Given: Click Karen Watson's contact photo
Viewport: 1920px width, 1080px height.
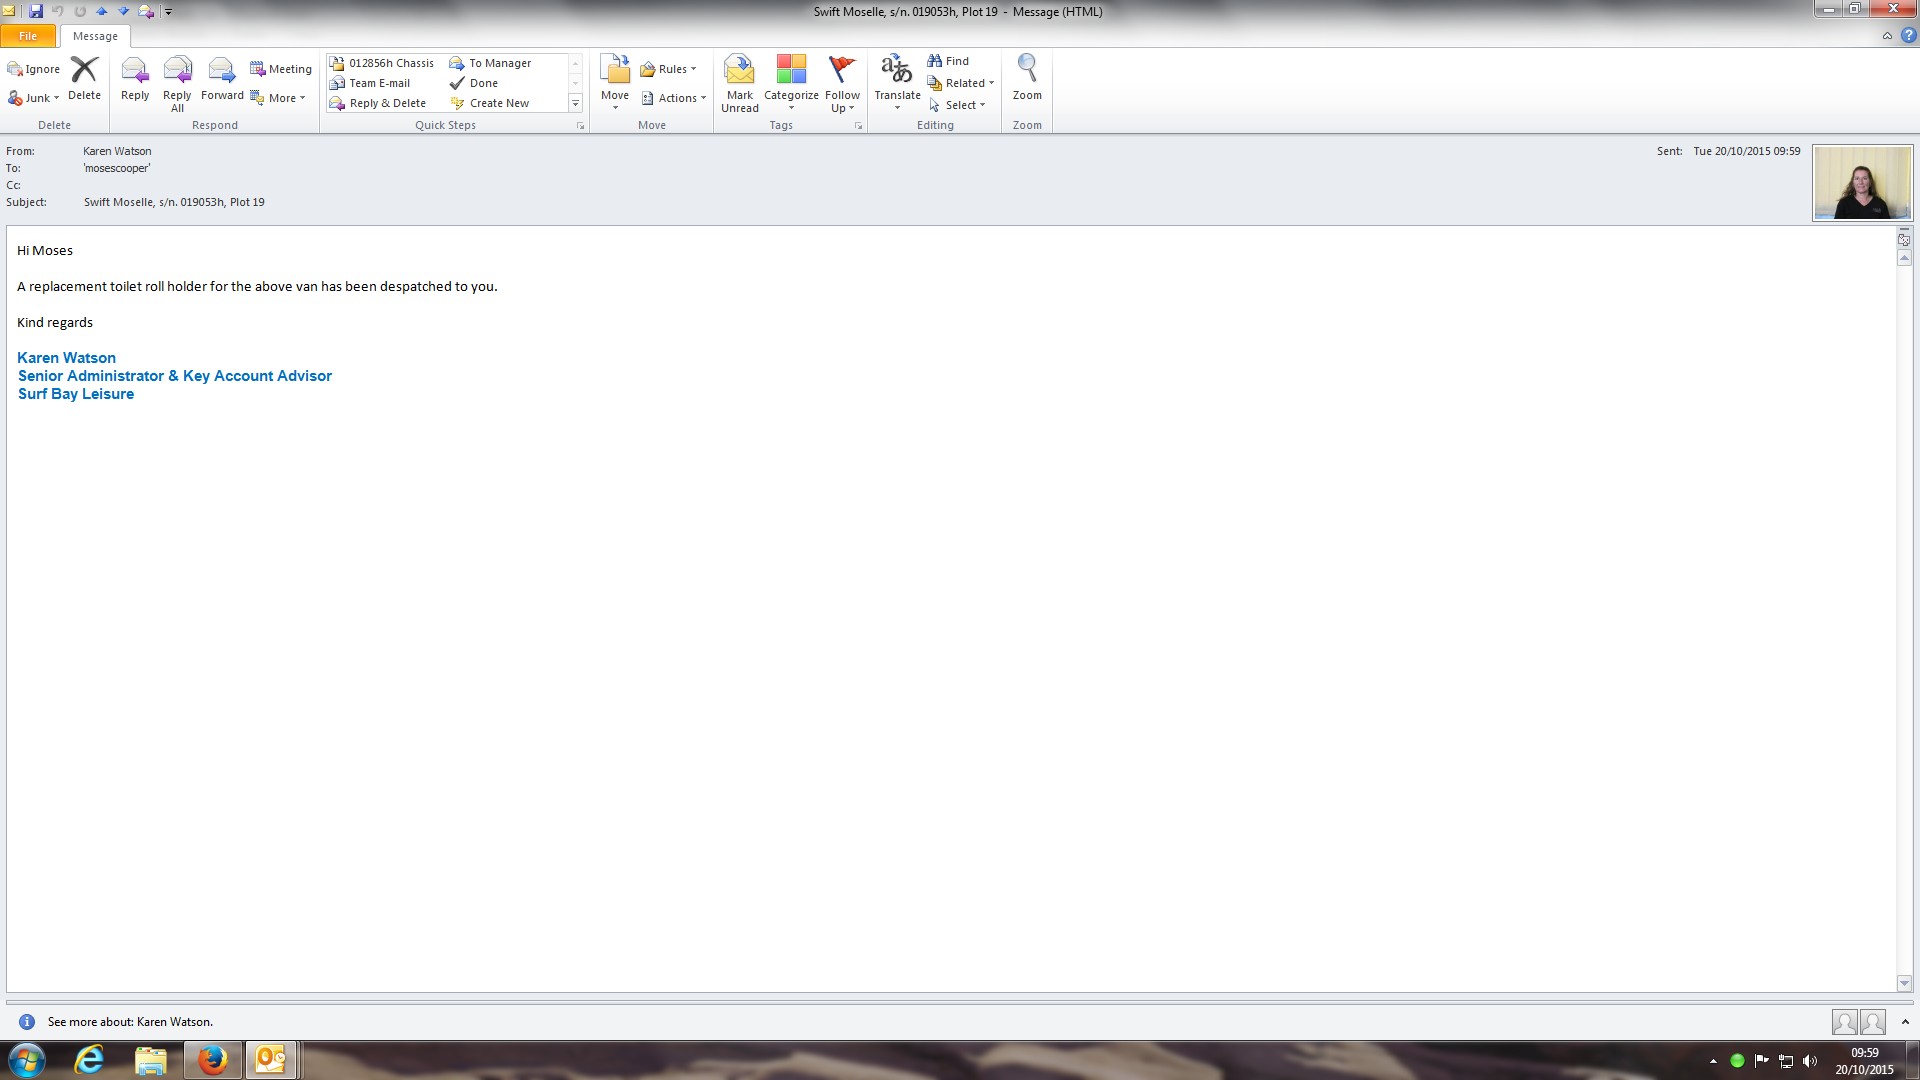Looking at the screenshot, I should (1862, 183).
